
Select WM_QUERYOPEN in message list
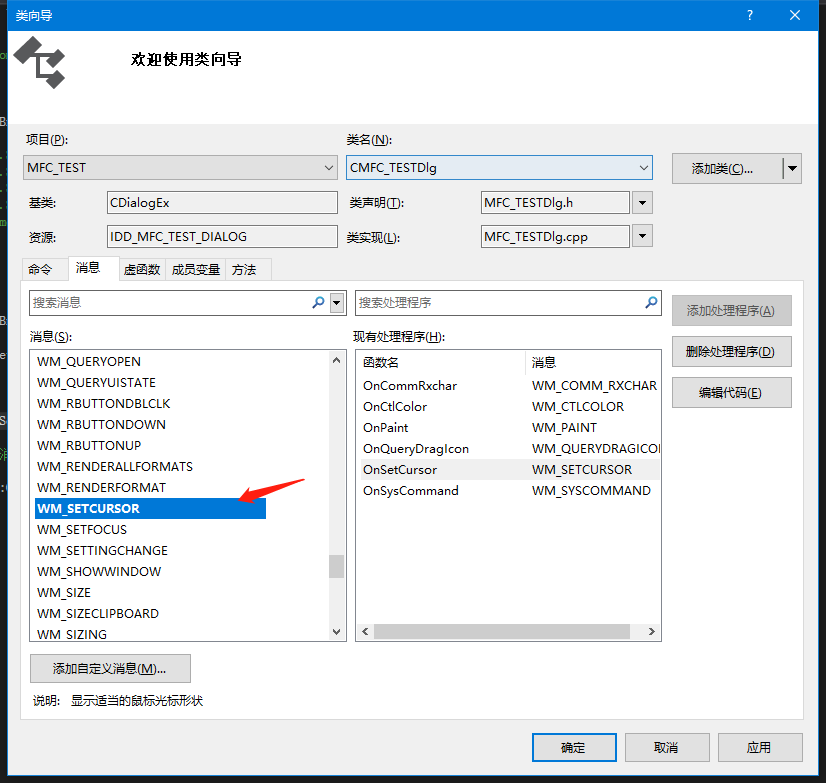click(x=89, y=361)
